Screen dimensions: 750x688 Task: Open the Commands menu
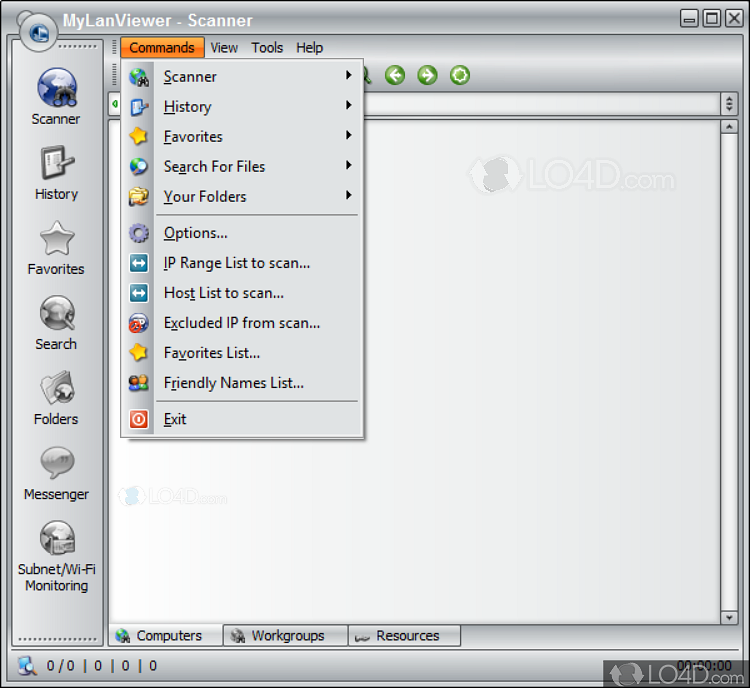(x=162, y=47)
